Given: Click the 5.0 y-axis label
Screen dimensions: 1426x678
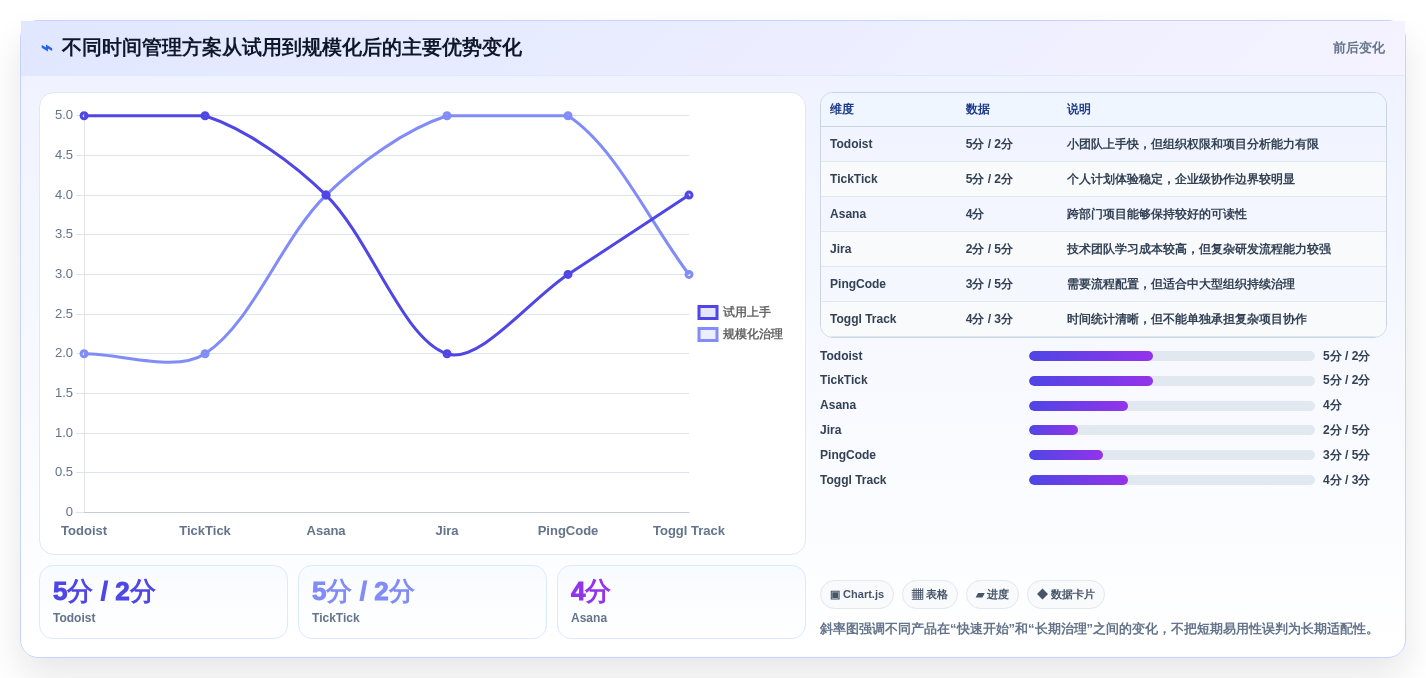Looking at the screenshot, I should 64,115.
